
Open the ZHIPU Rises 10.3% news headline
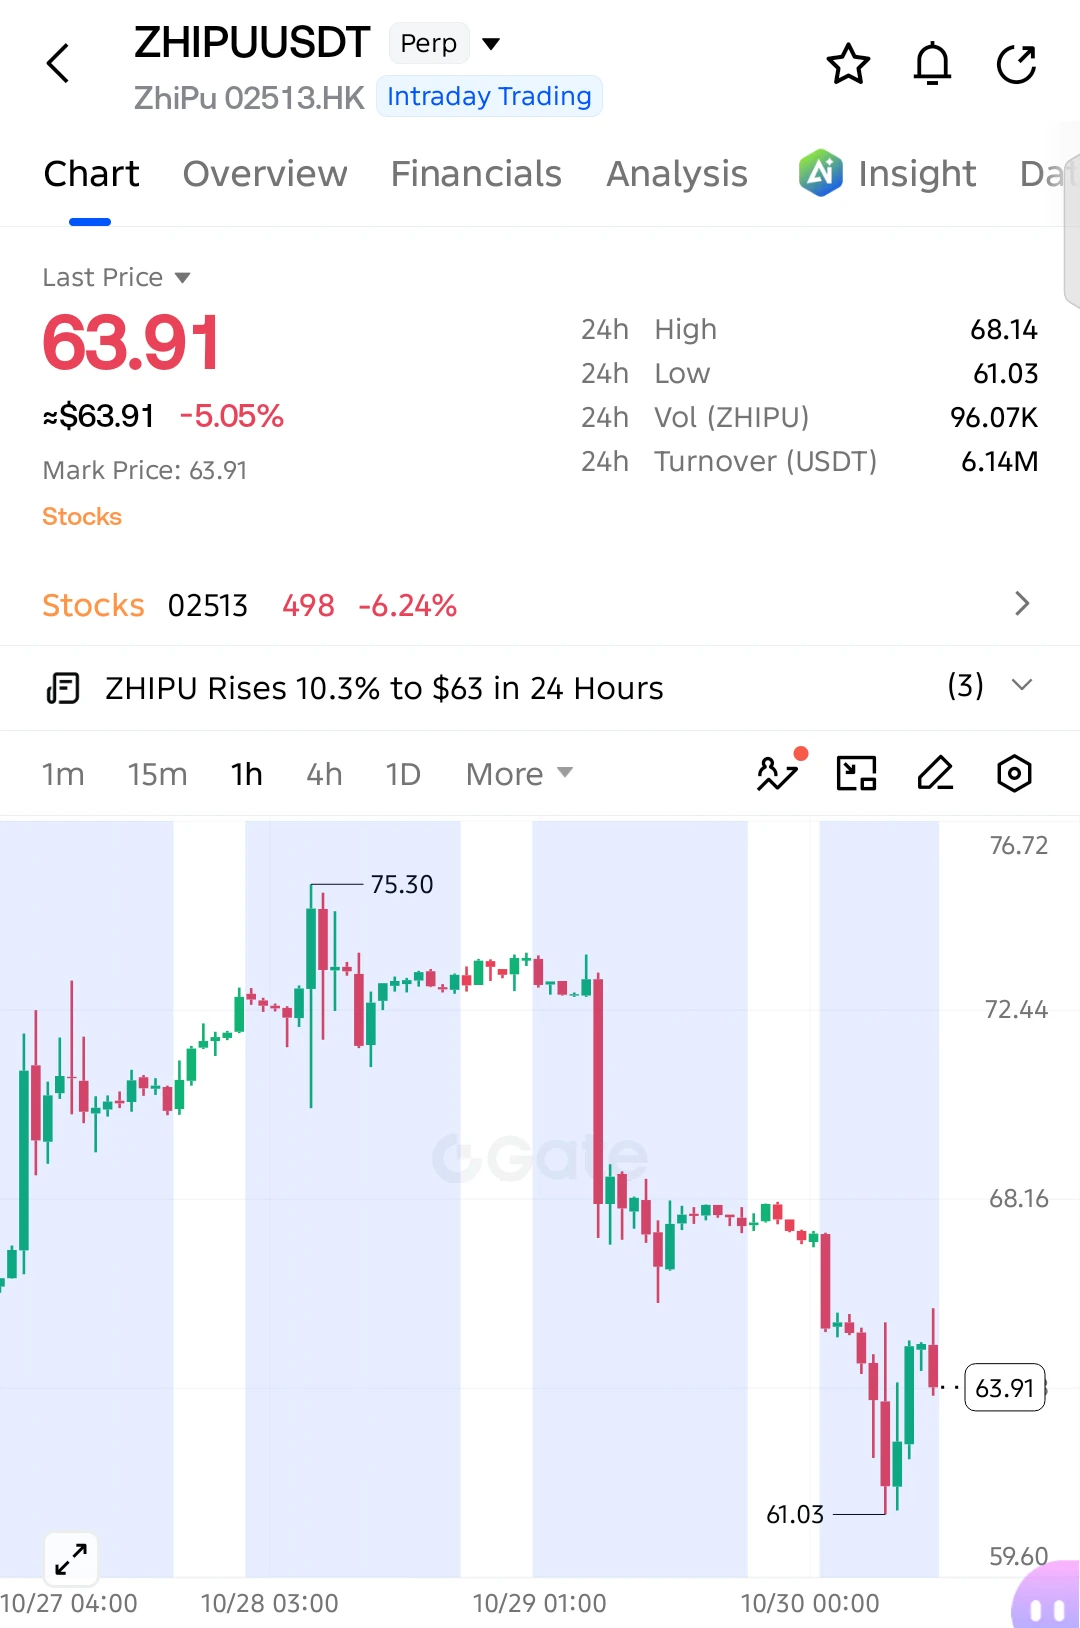pyautogui.click(x=384, y=688)
